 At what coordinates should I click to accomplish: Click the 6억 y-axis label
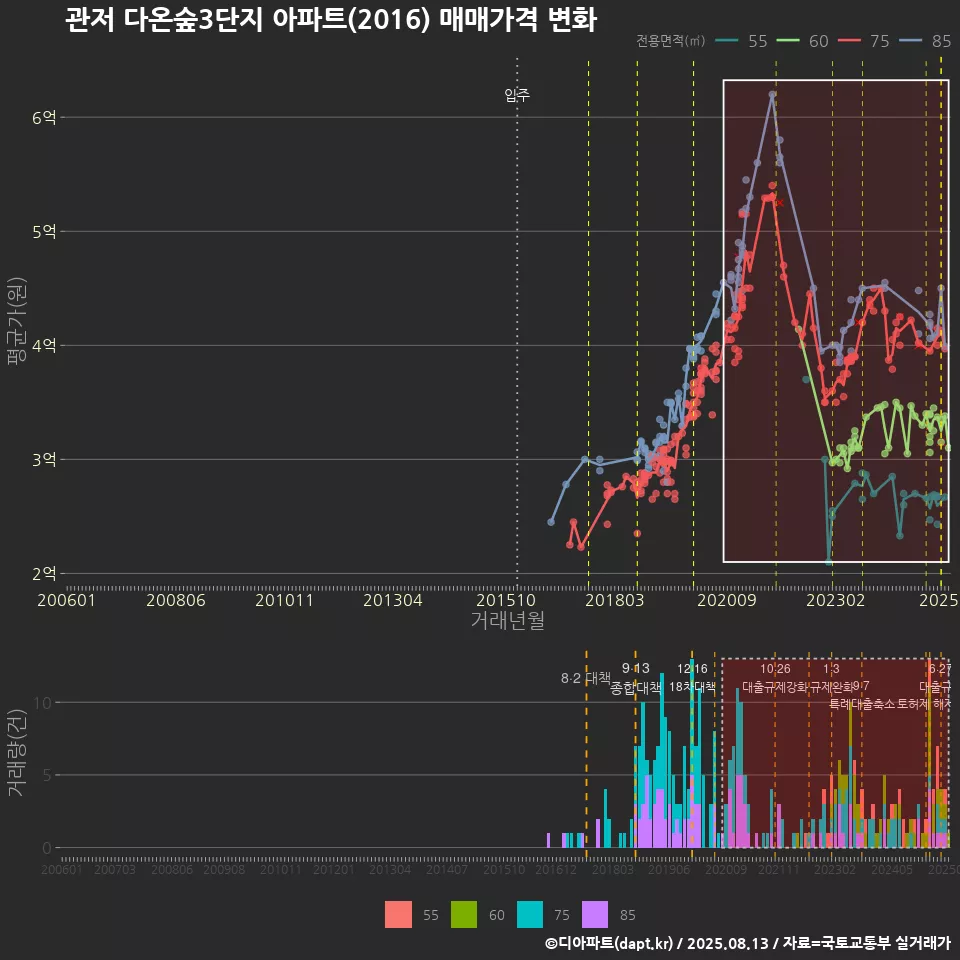[x=44, y=118]
